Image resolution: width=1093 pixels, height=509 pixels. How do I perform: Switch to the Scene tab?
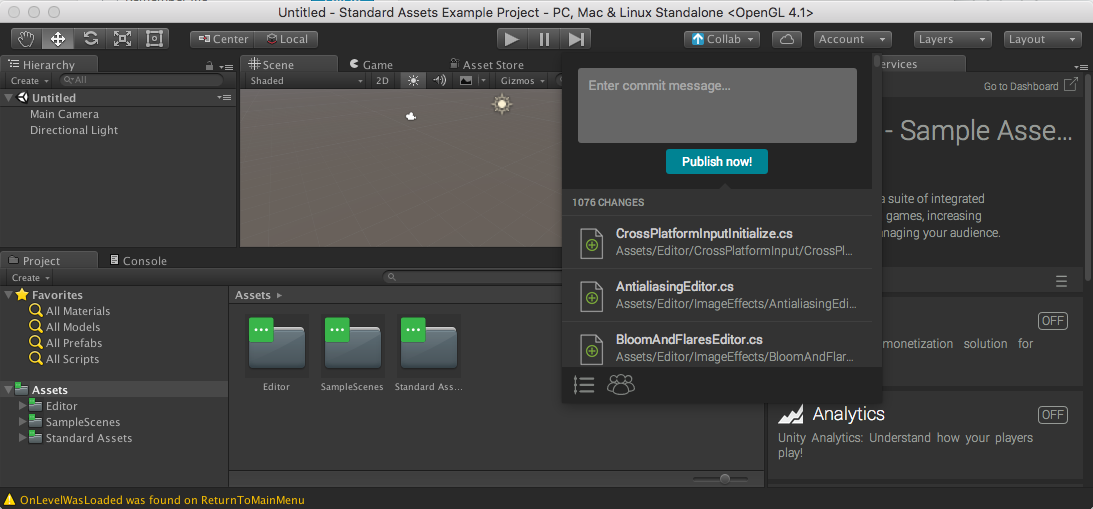(288, 65)
